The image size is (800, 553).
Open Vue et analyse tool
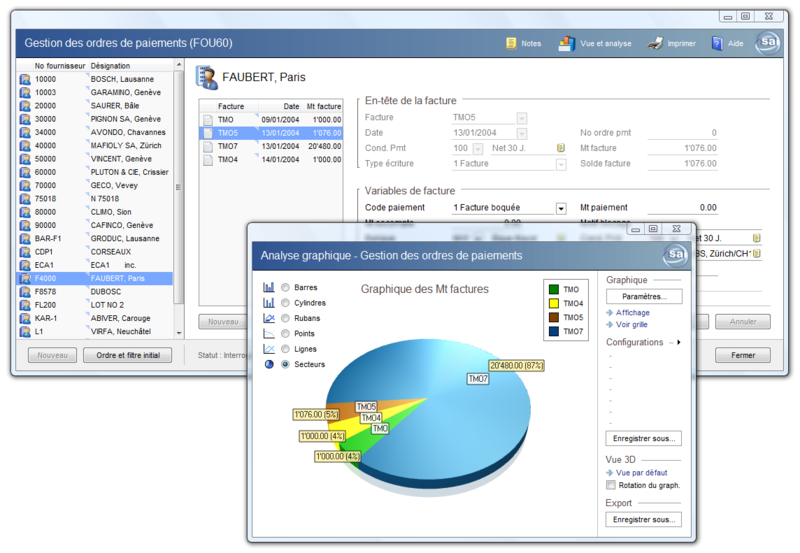[x=566, y=43]
